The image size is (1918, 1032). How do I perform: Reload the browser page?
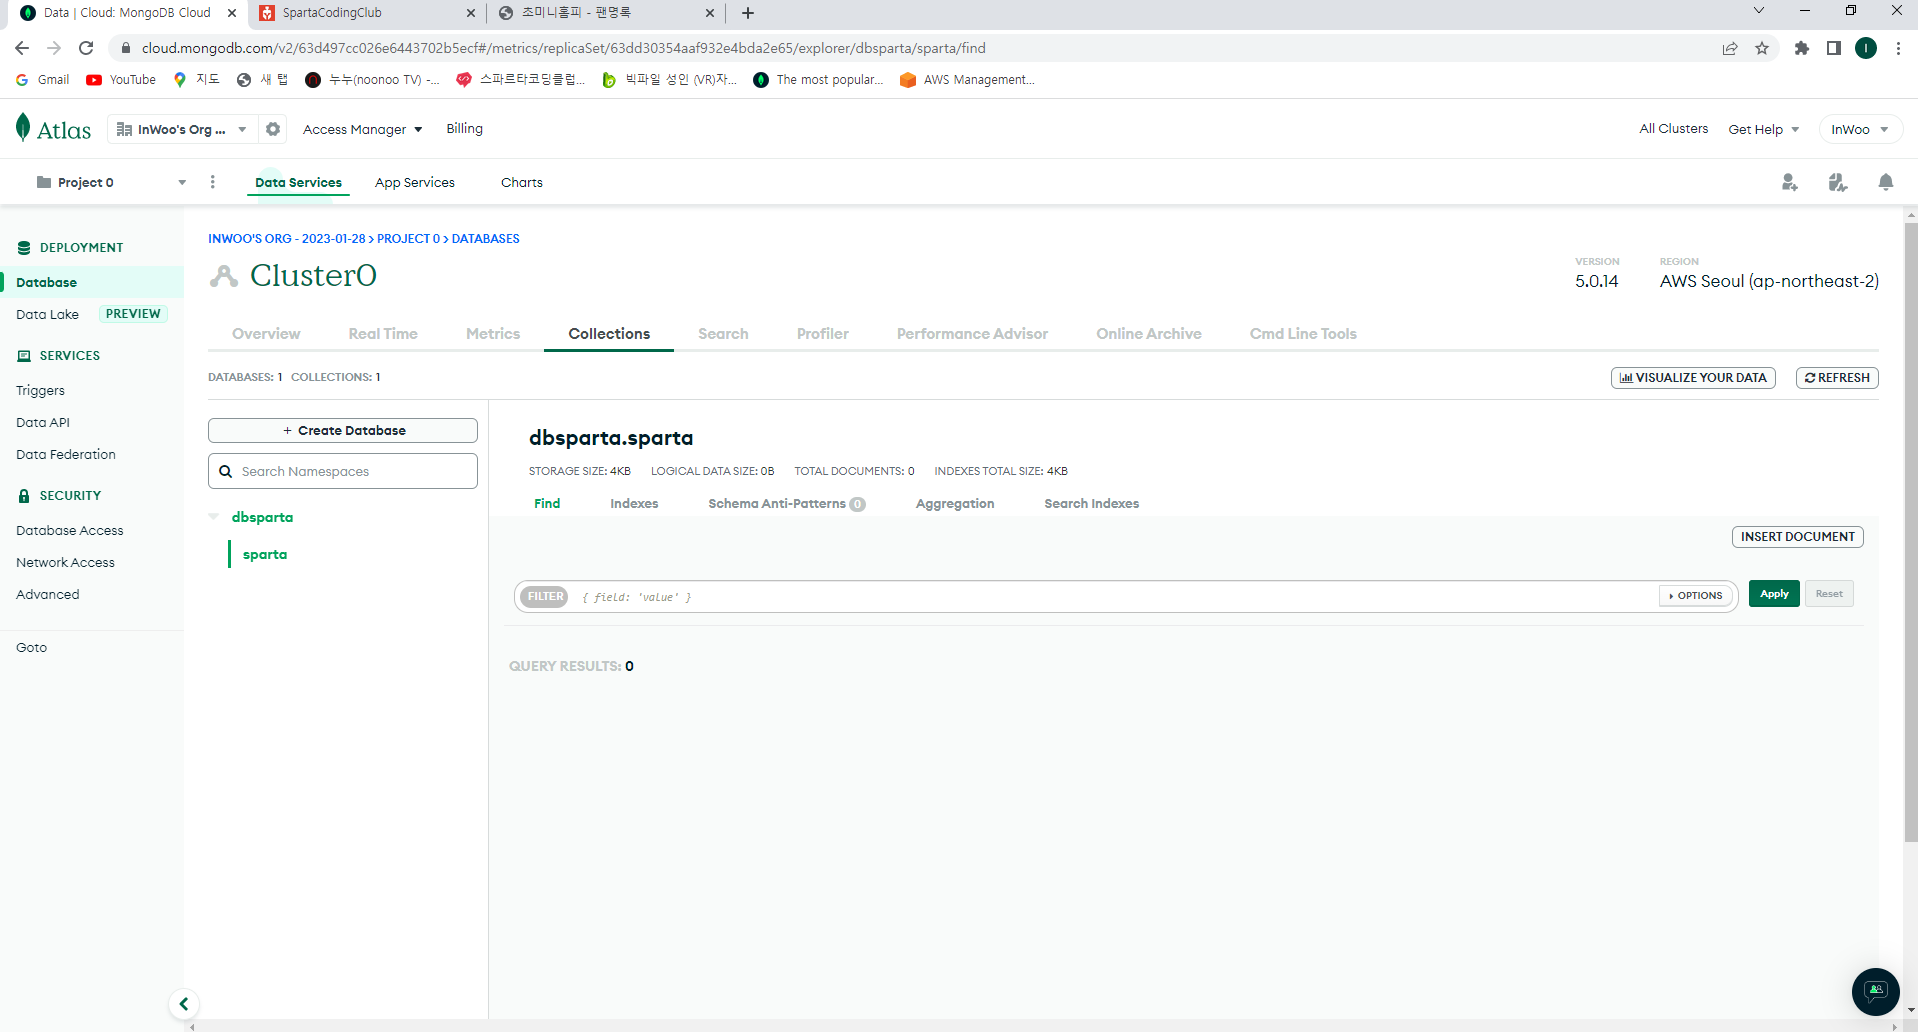pyautogui.click(x=86, y=48)
